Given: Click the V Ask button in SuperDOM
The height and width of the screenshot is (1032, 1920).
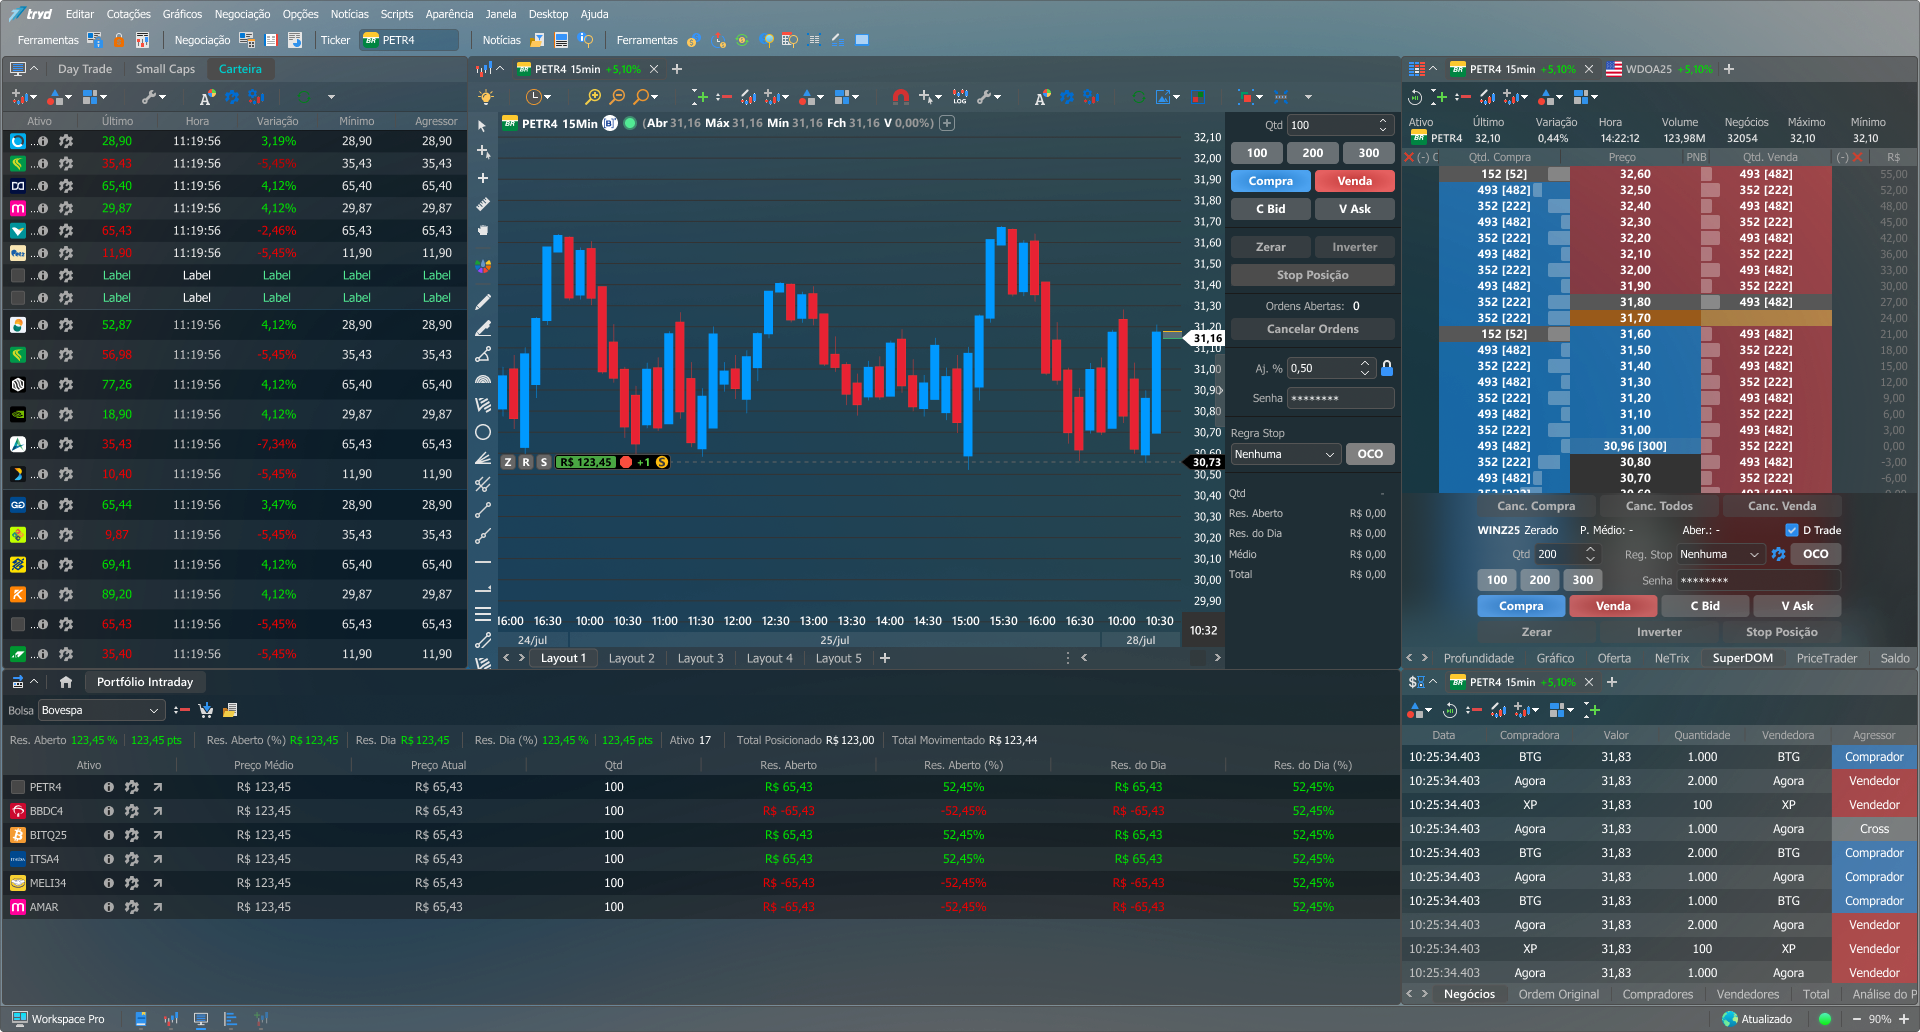Looking at the screenshot, I should click(1796, 606).
